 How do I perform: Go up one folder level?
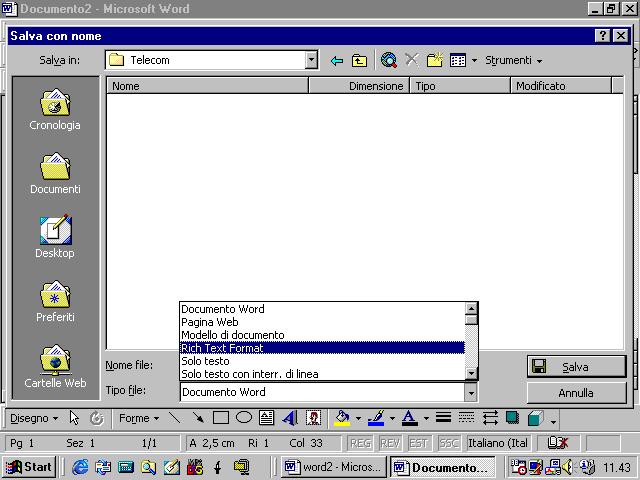tap(359, 61)
